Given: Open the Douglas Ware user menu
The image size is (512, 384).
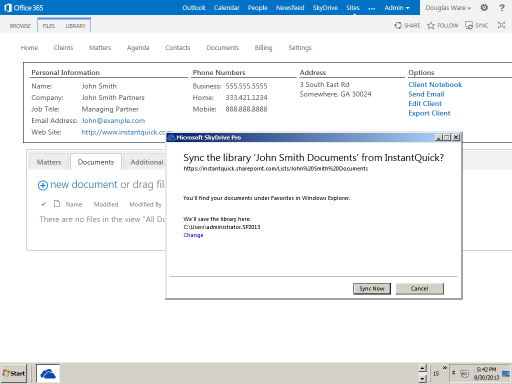Looking at the screenshot, I should pyautogui.click(x=448, y=8).
